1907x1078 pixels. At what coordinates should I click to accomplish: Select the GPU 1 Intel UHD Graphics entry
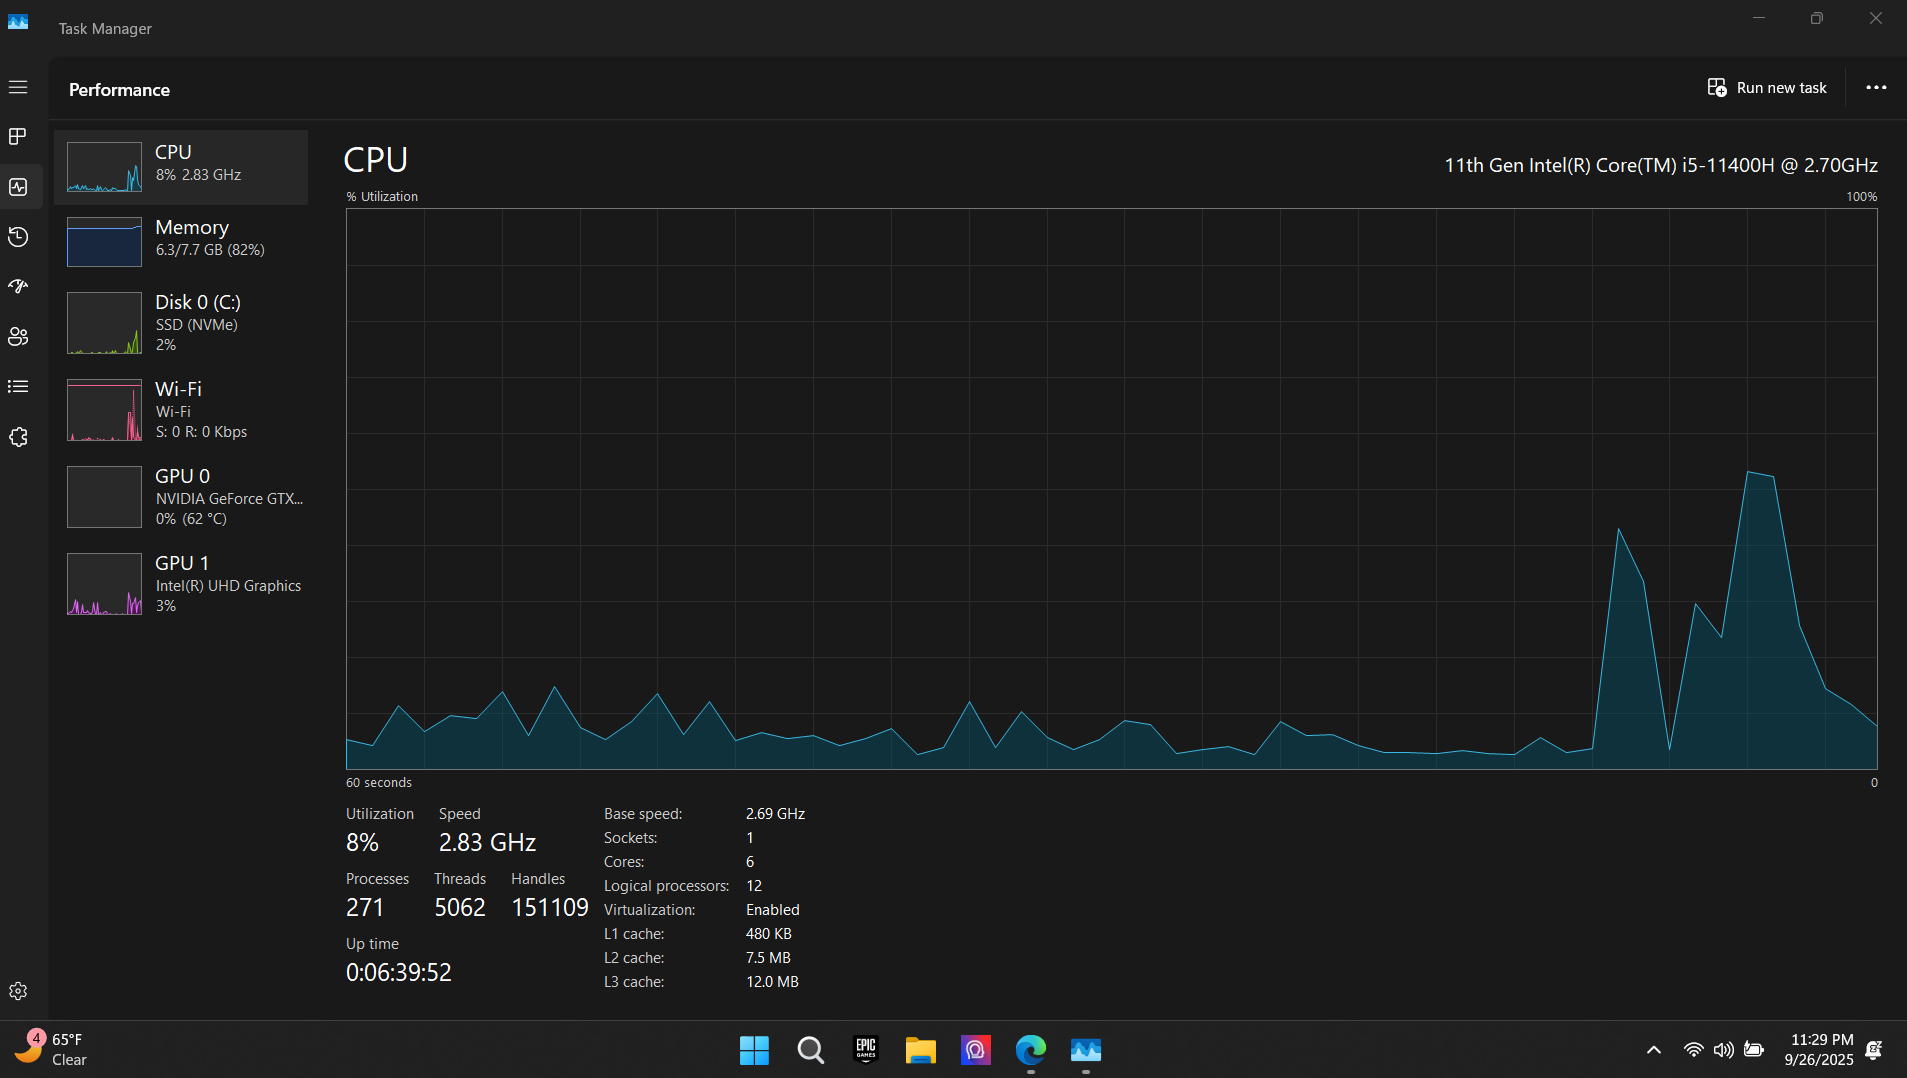click(x=181, y=584)
